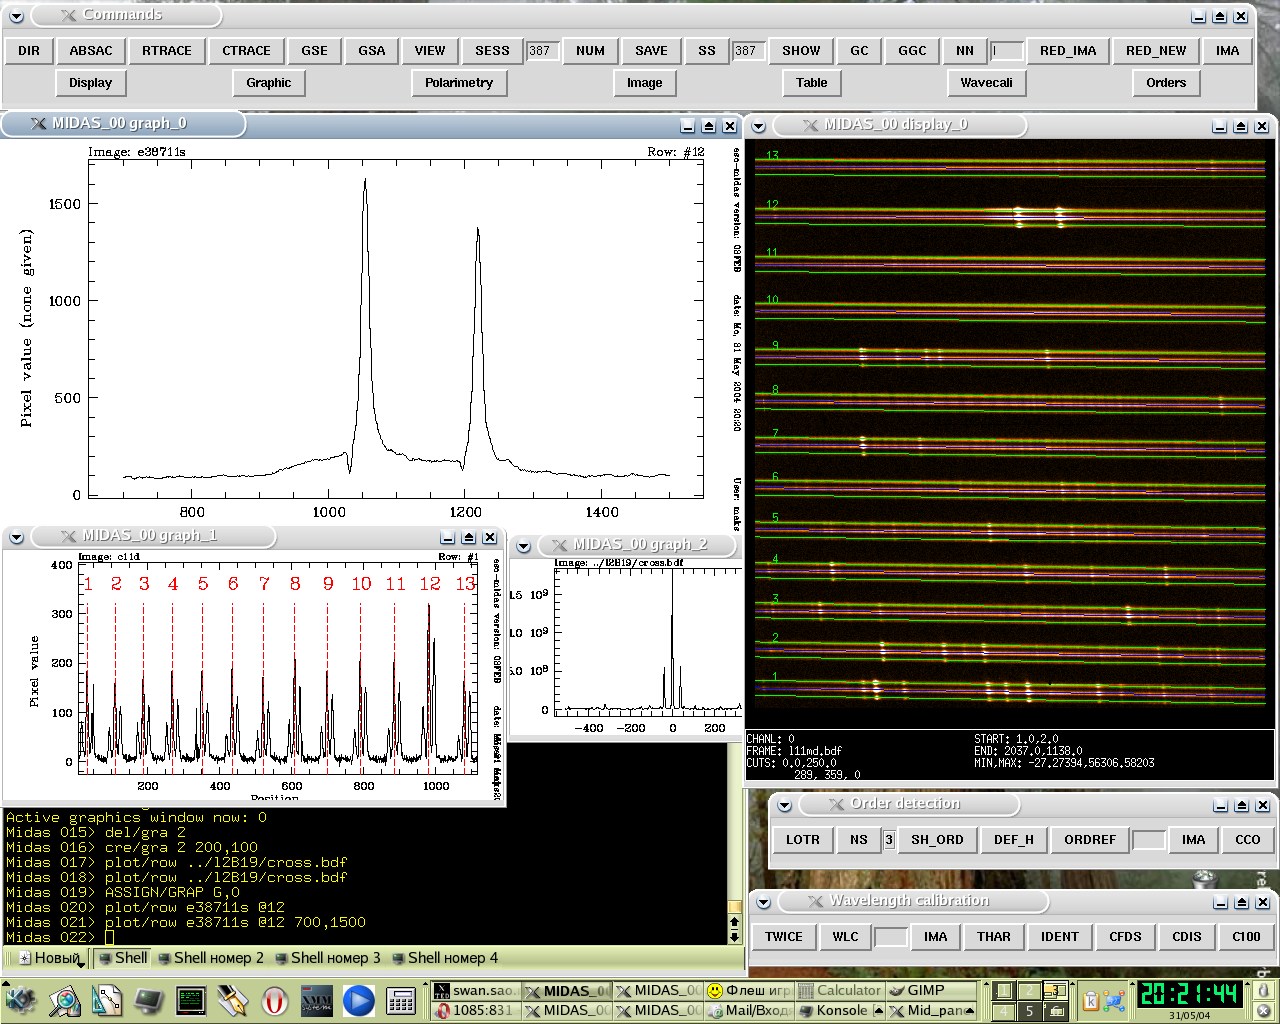Launch the vector drawing triangle-ruler icon in panel
The image size is (1280, 1024).
coord(107,1000)
